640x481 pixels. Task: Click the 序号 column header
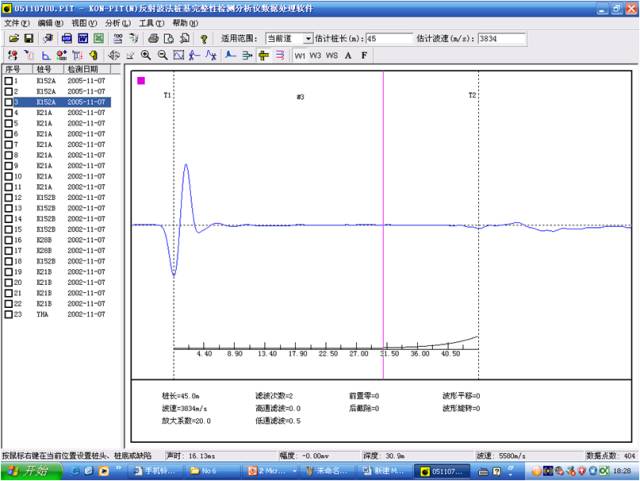[x=17, y=69]
